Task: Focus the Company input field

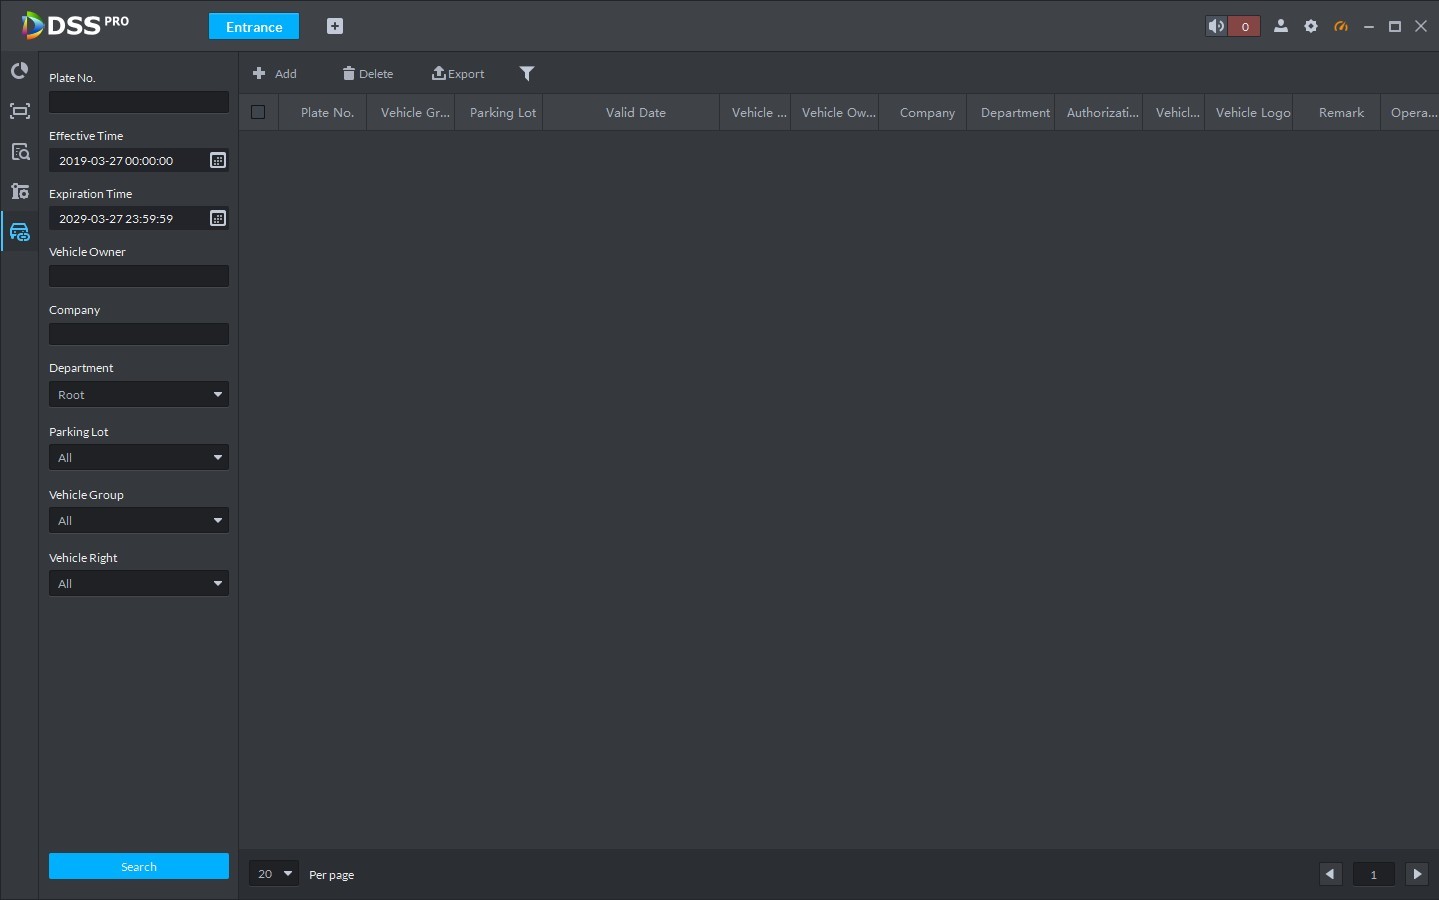Action: coord(139,334)
